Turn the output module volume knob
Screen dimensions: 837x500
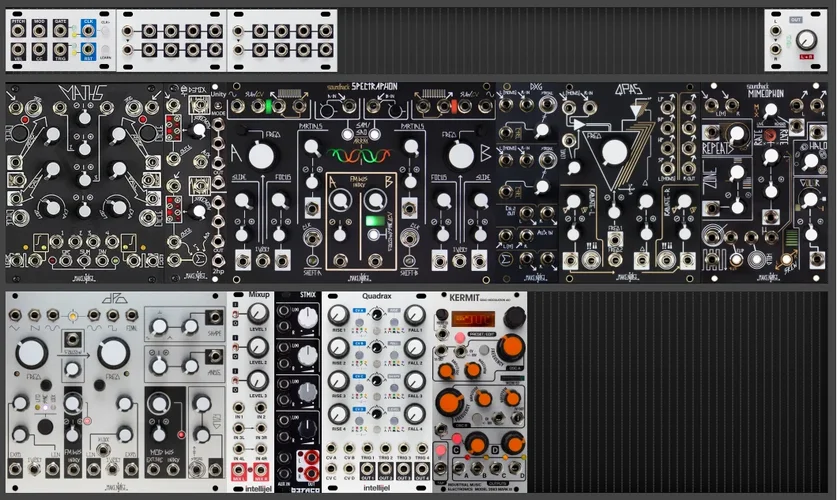tap(806, 42)
